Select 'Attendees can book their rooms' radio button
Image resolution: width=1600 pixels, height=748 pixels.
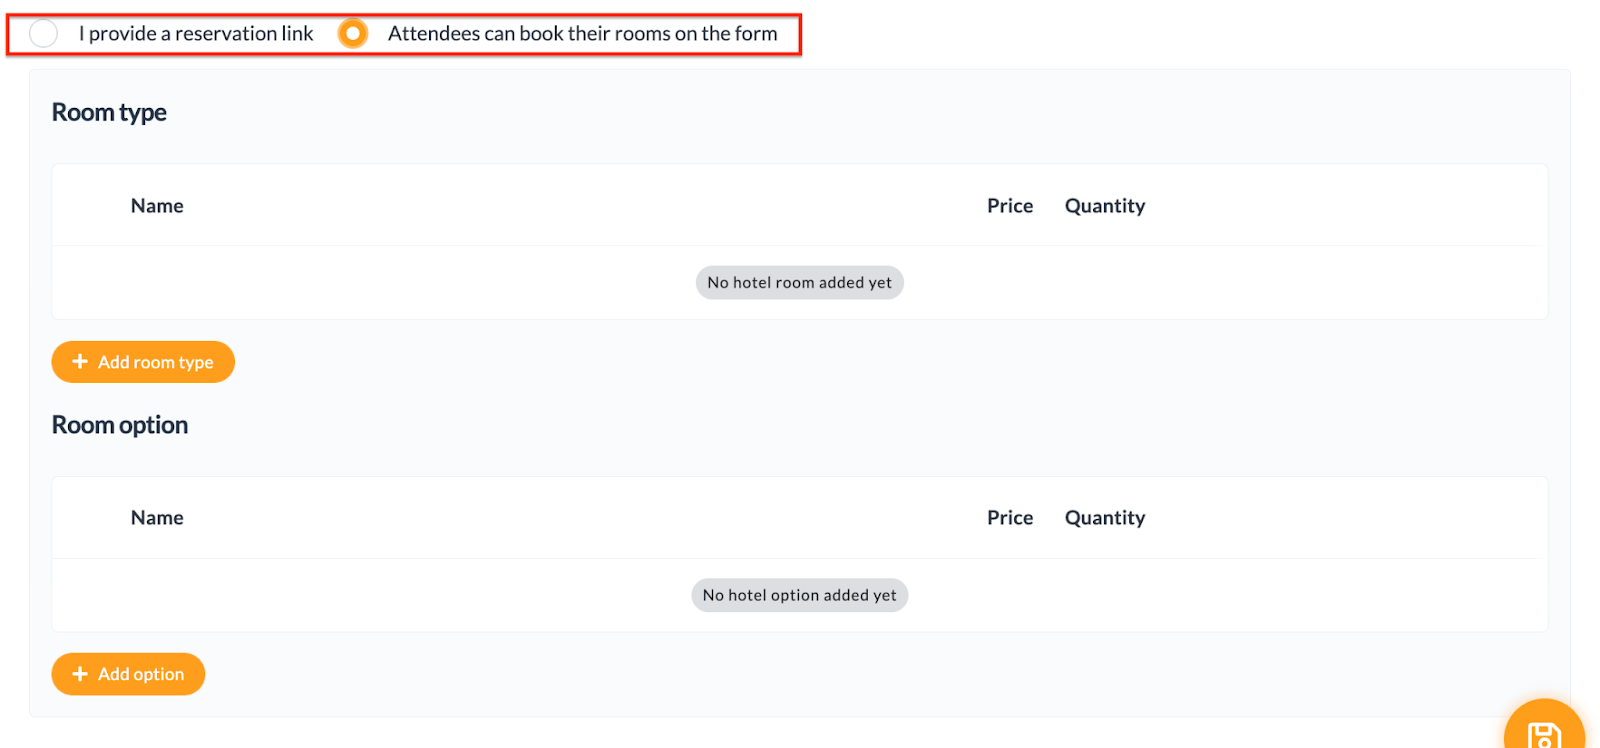click(x=353, y=33)
